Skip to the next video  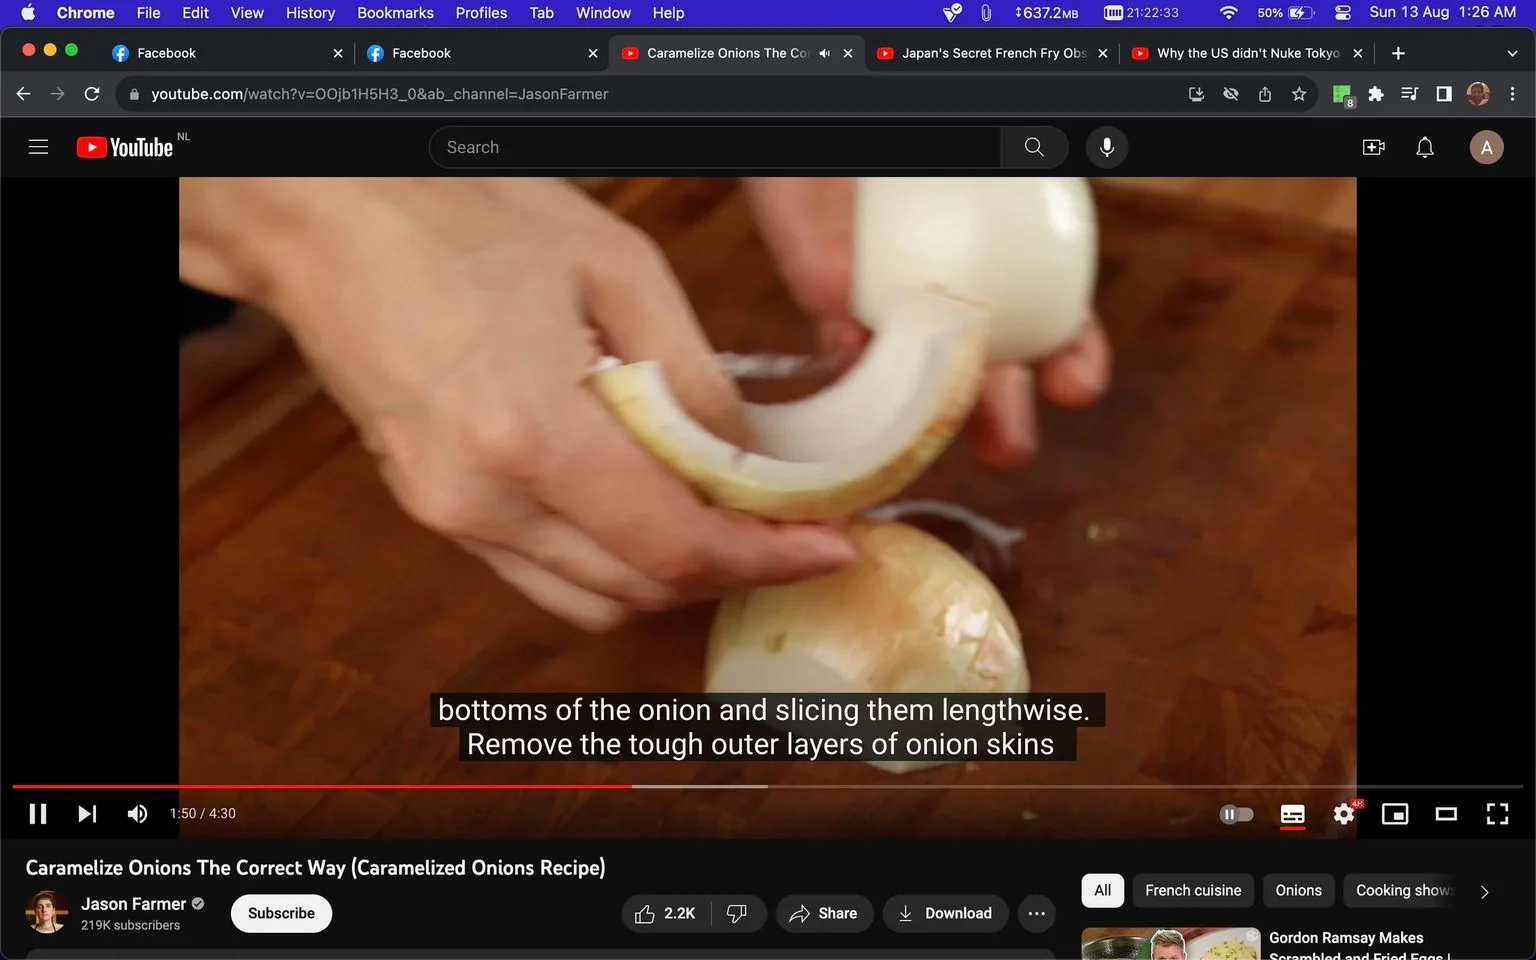(x=87, y=814)
